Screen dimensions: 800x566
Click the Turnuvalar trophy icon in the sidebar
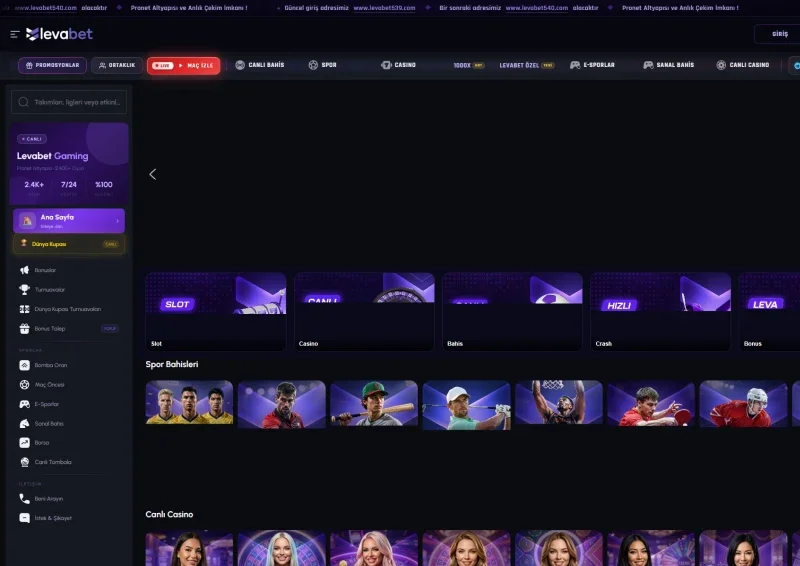coord(24,289)
